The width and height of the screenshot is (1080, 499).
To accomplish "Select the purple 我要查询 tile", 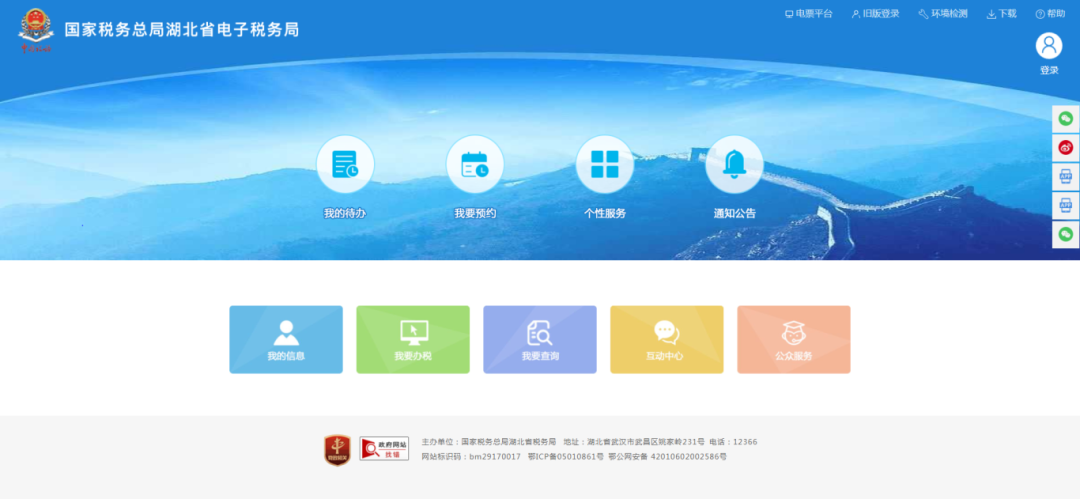I will pyautogui.click(x=540, y=340).
